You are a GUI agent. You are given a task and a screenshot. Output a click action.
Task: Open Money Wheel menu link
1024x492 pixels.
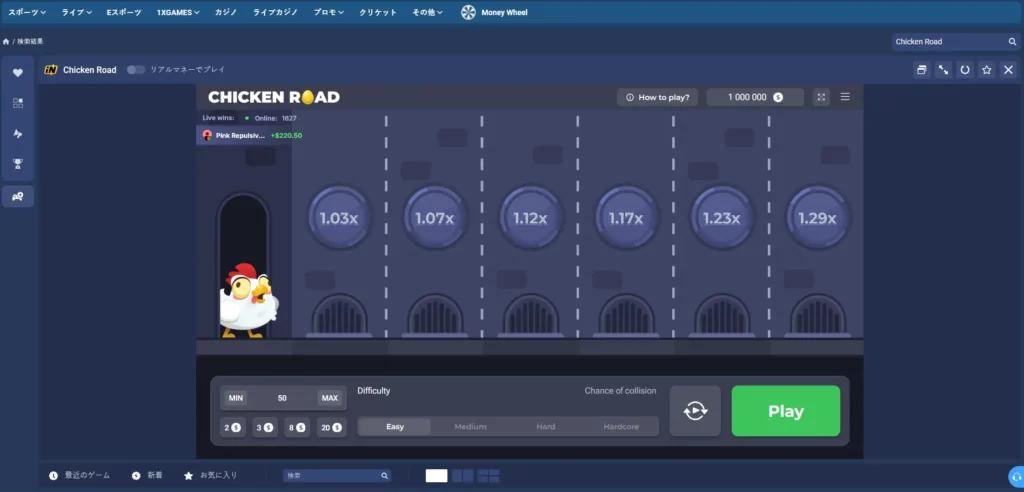tap(504, 12)
